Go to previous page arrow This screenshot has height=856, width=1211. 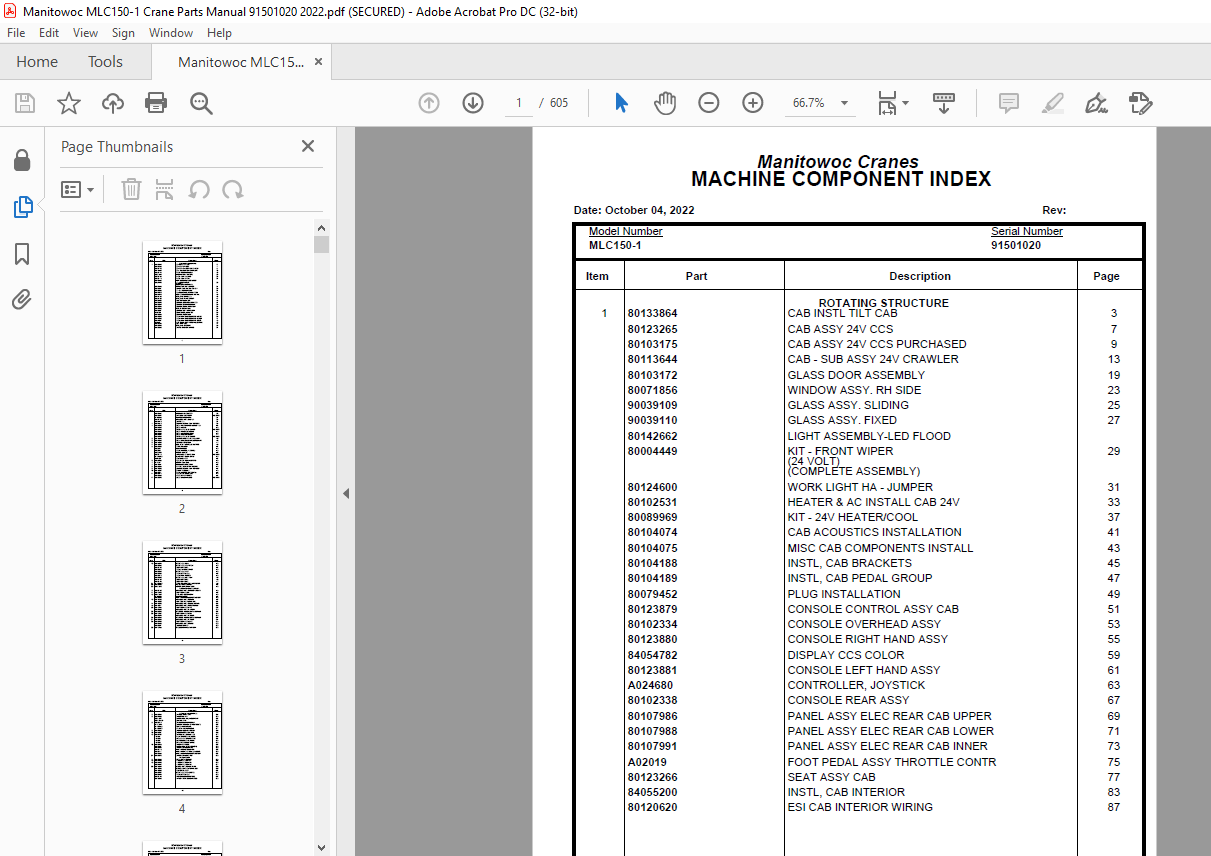429,103
